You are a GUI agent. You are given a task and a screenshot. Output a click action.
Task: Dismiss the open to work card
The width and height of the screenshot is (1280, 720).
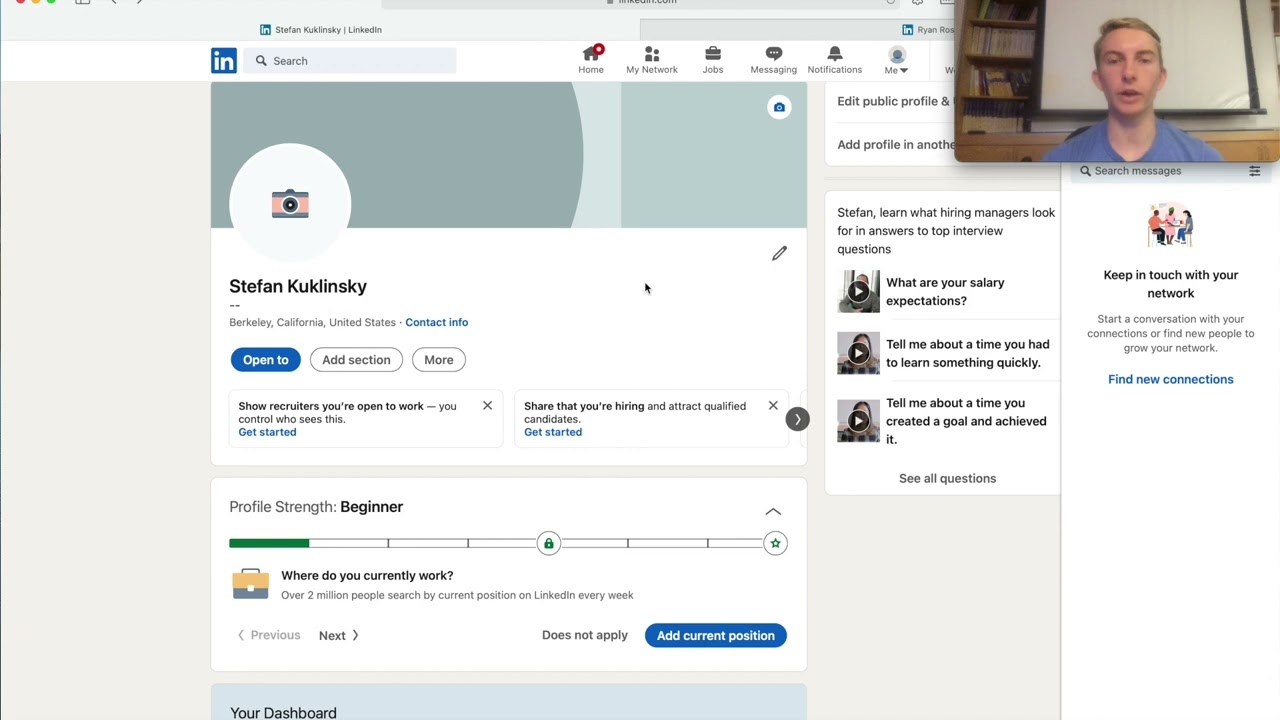coord(487,406)
